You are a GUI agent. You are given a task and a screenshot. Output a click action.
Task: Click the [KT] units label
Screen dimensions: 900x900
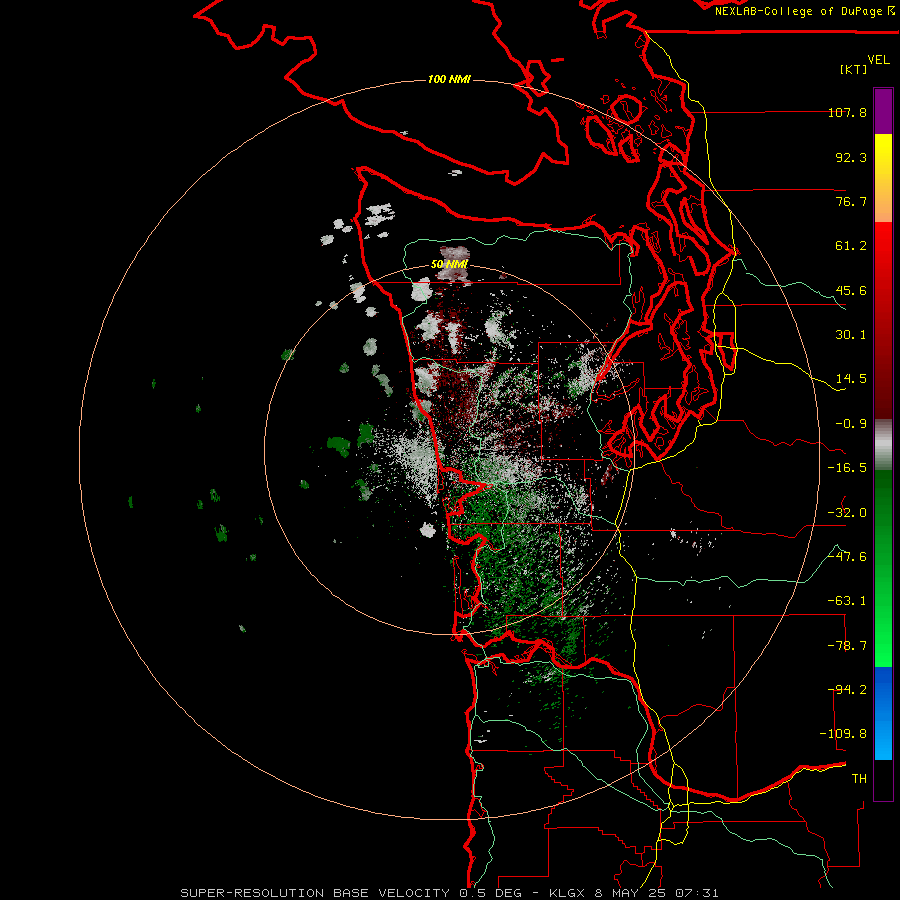pos(853,69)
